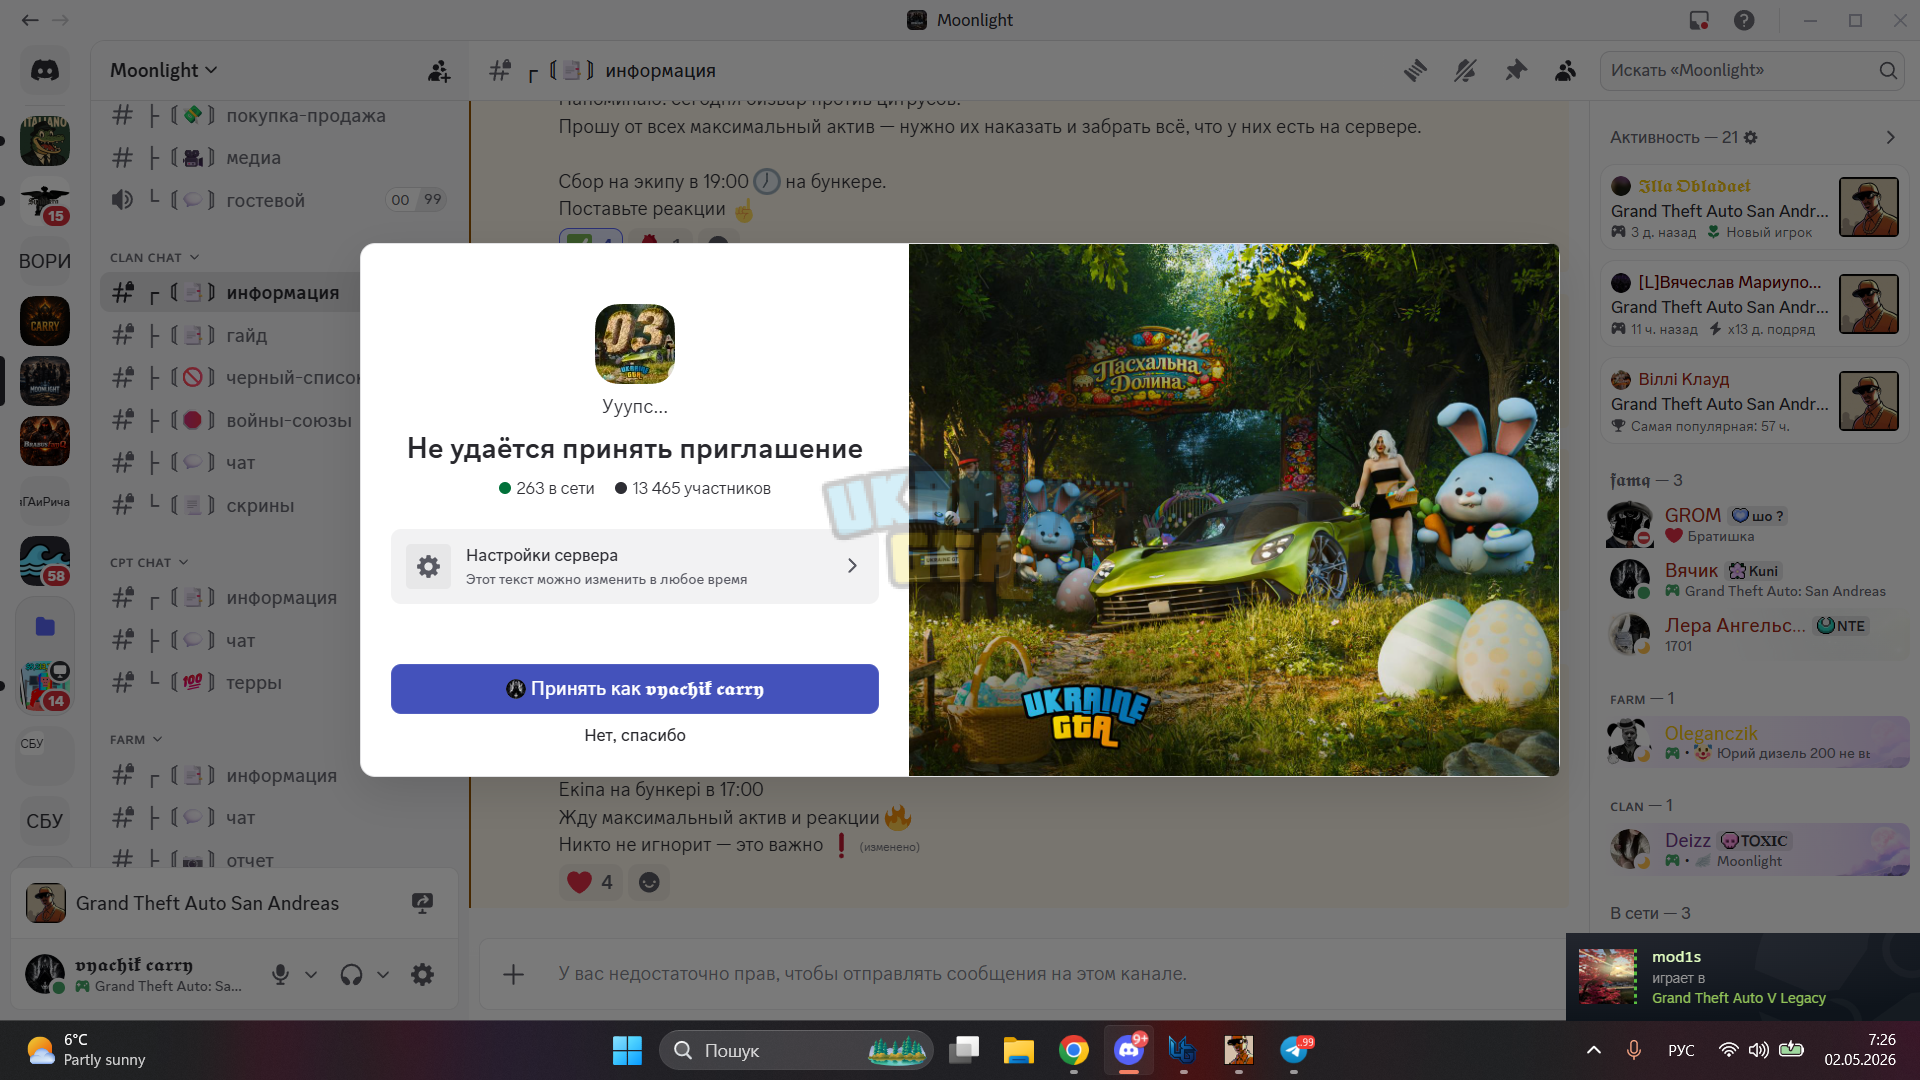Open activity settings gear

click(1750, 137)
